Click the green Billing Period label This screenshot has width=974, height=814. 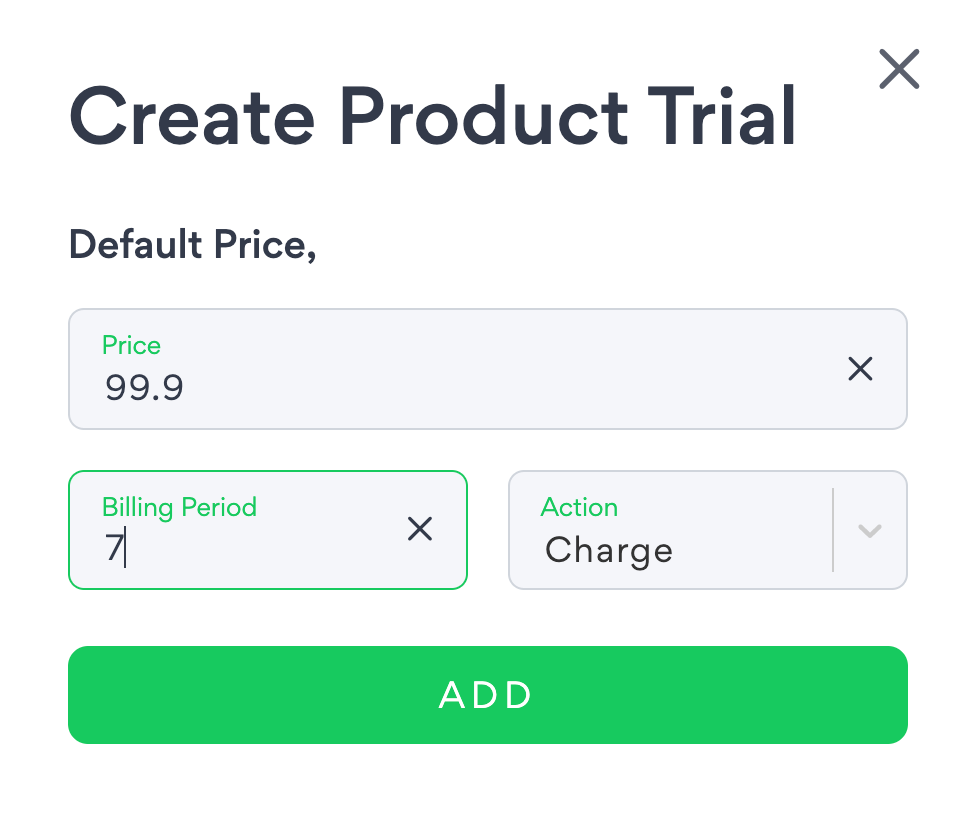click(179, 508)
